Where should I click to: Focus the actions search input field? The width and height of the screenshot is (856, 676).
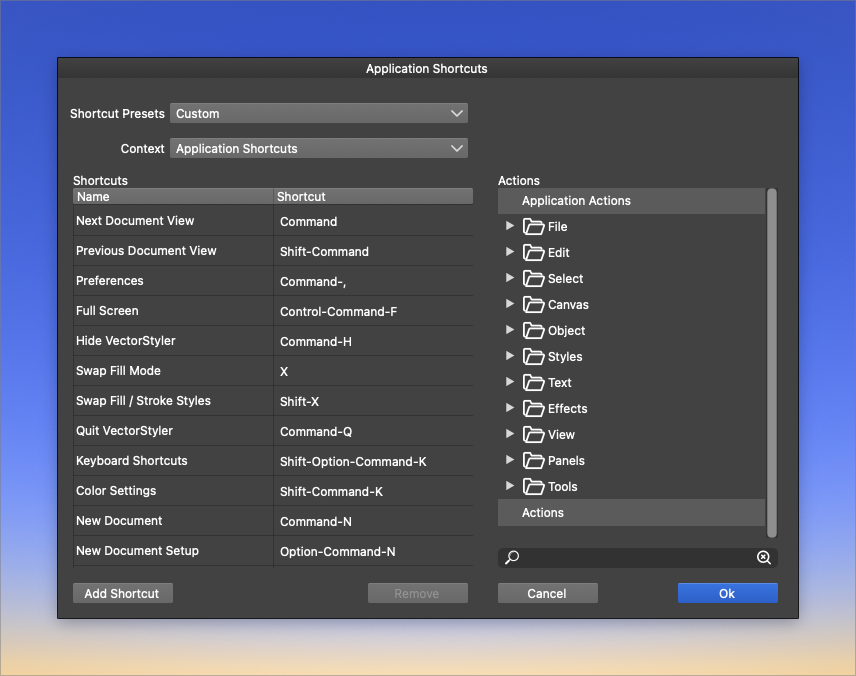637,558
